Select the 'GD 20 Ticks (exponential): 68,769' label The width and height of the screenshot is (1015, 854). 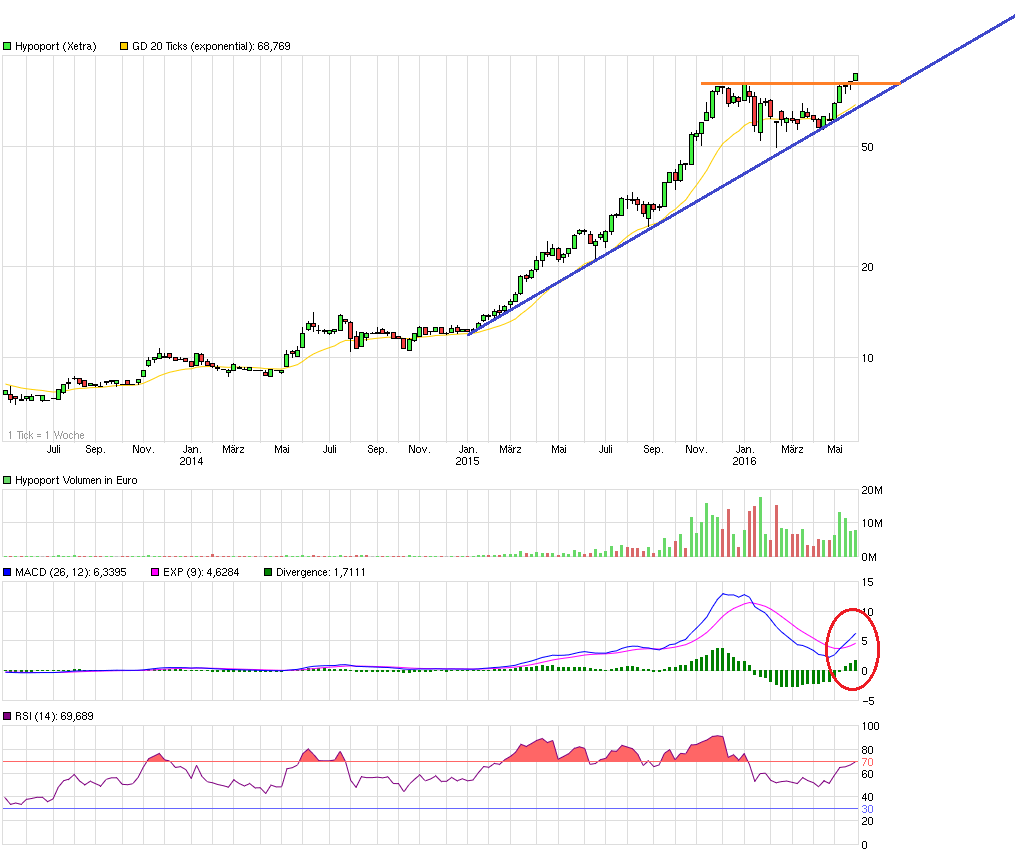(x=211, y=47)
